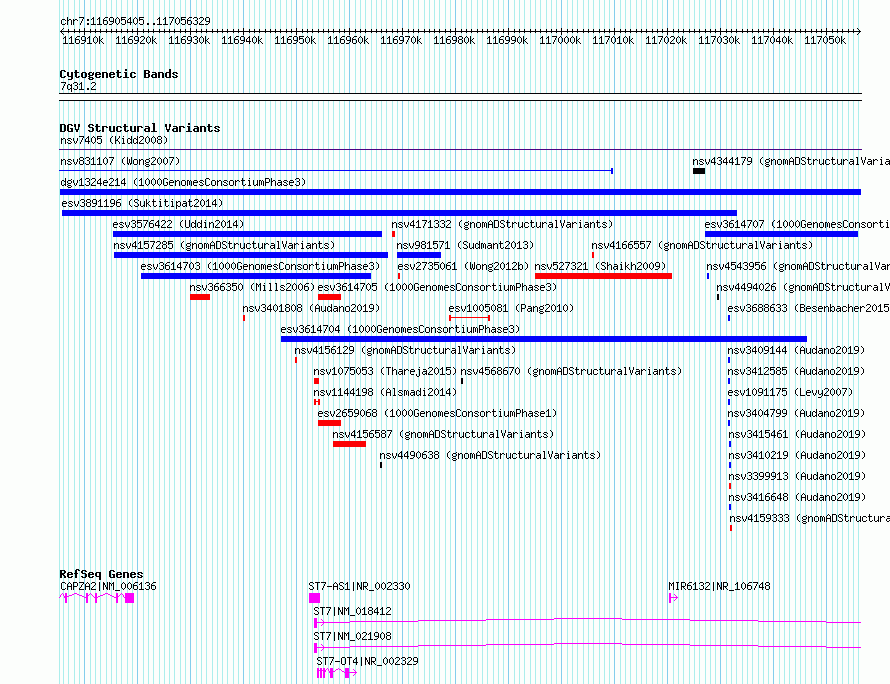
Task: Click the MIR6132|NR_106748 gene label
Action: tap(719, 586)
